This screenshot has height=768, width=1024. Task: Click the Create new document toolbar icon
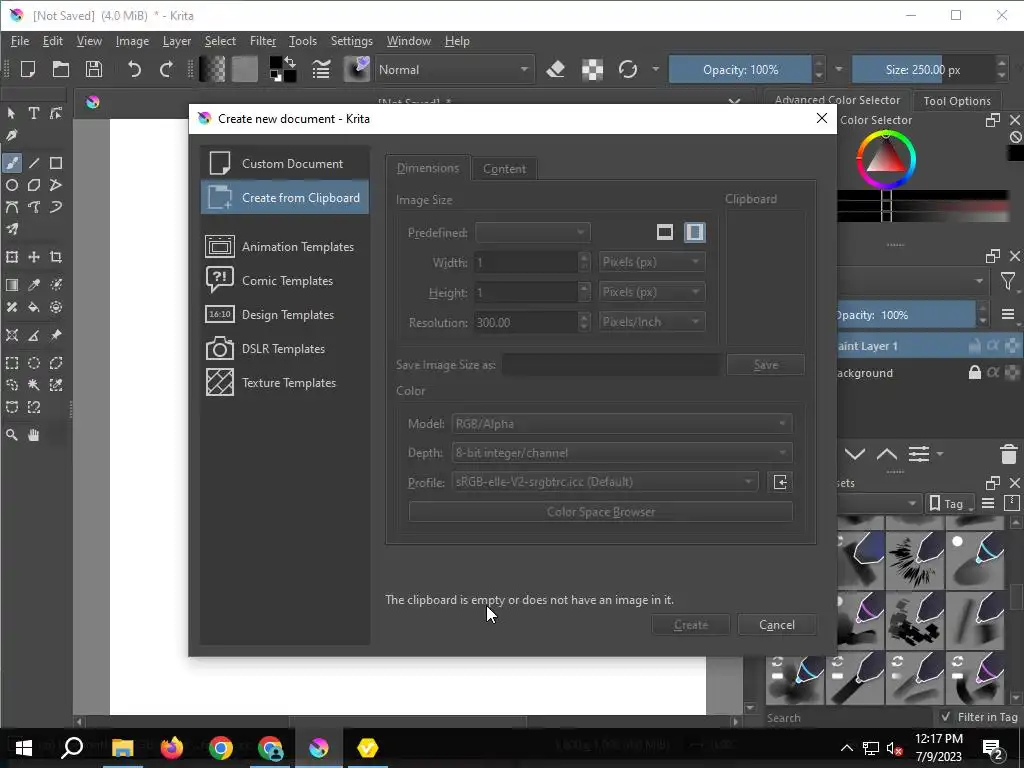27,69
